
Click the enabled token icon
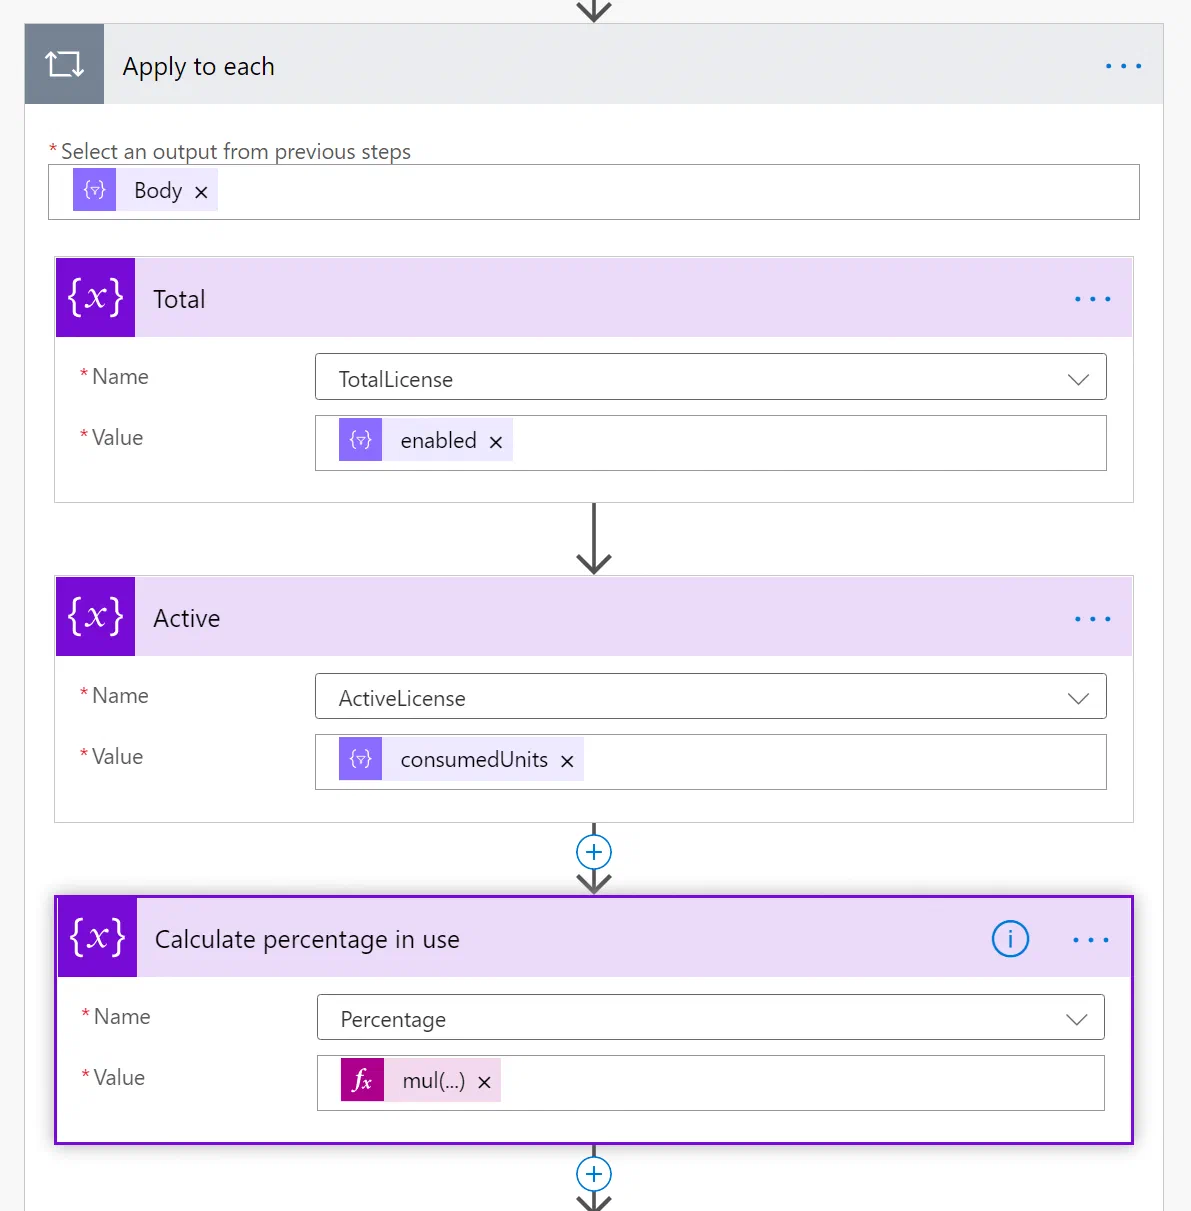(360, 440)
